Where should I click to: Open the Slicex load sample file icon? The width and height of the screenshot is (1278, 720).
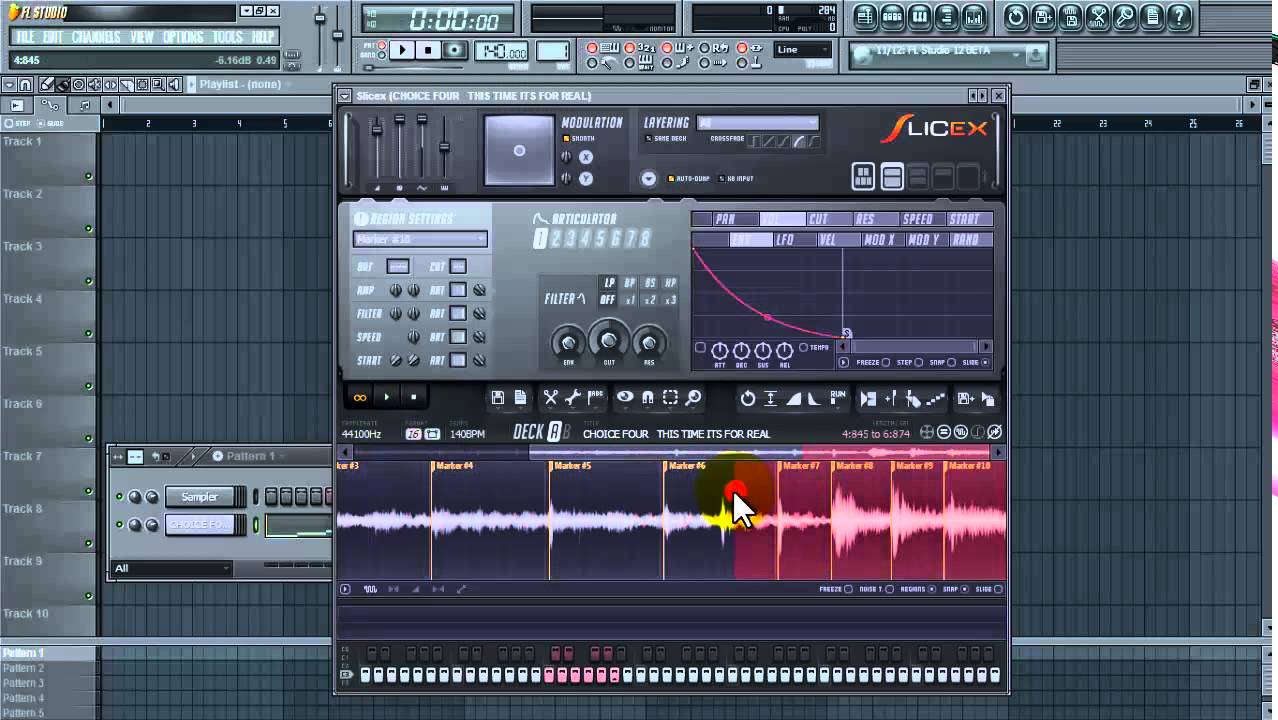coord(520,398)
